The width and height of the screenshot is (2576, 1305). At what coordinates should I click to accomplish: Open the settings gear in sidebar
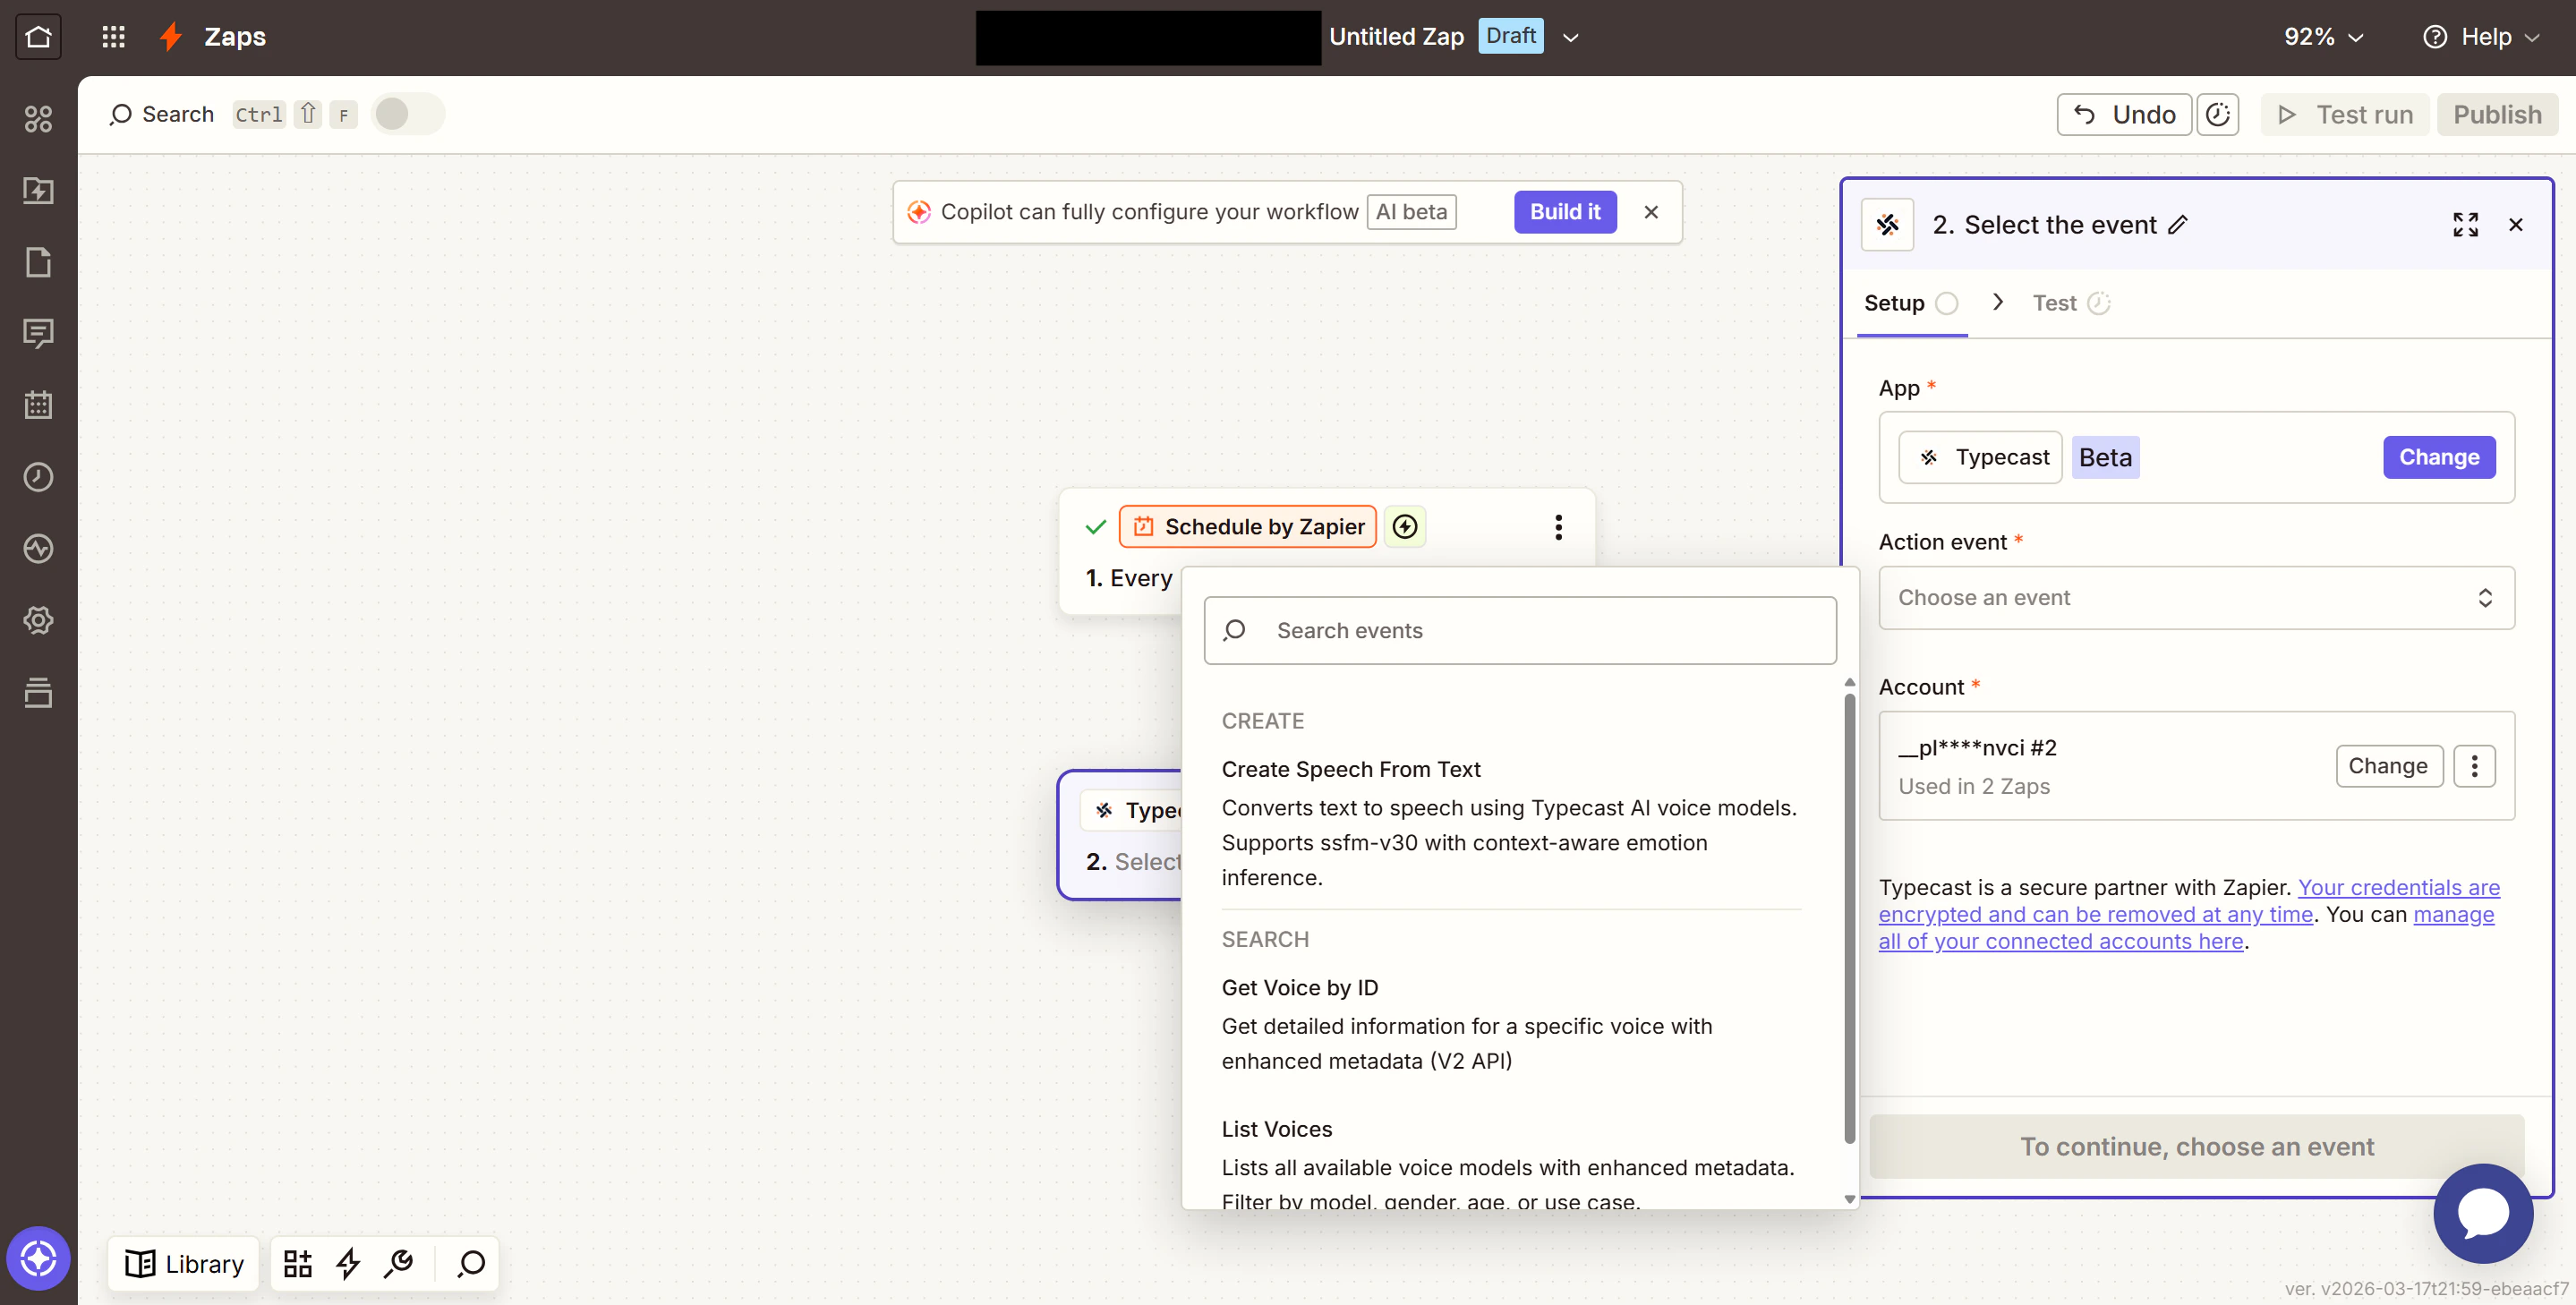coord(38,620)
